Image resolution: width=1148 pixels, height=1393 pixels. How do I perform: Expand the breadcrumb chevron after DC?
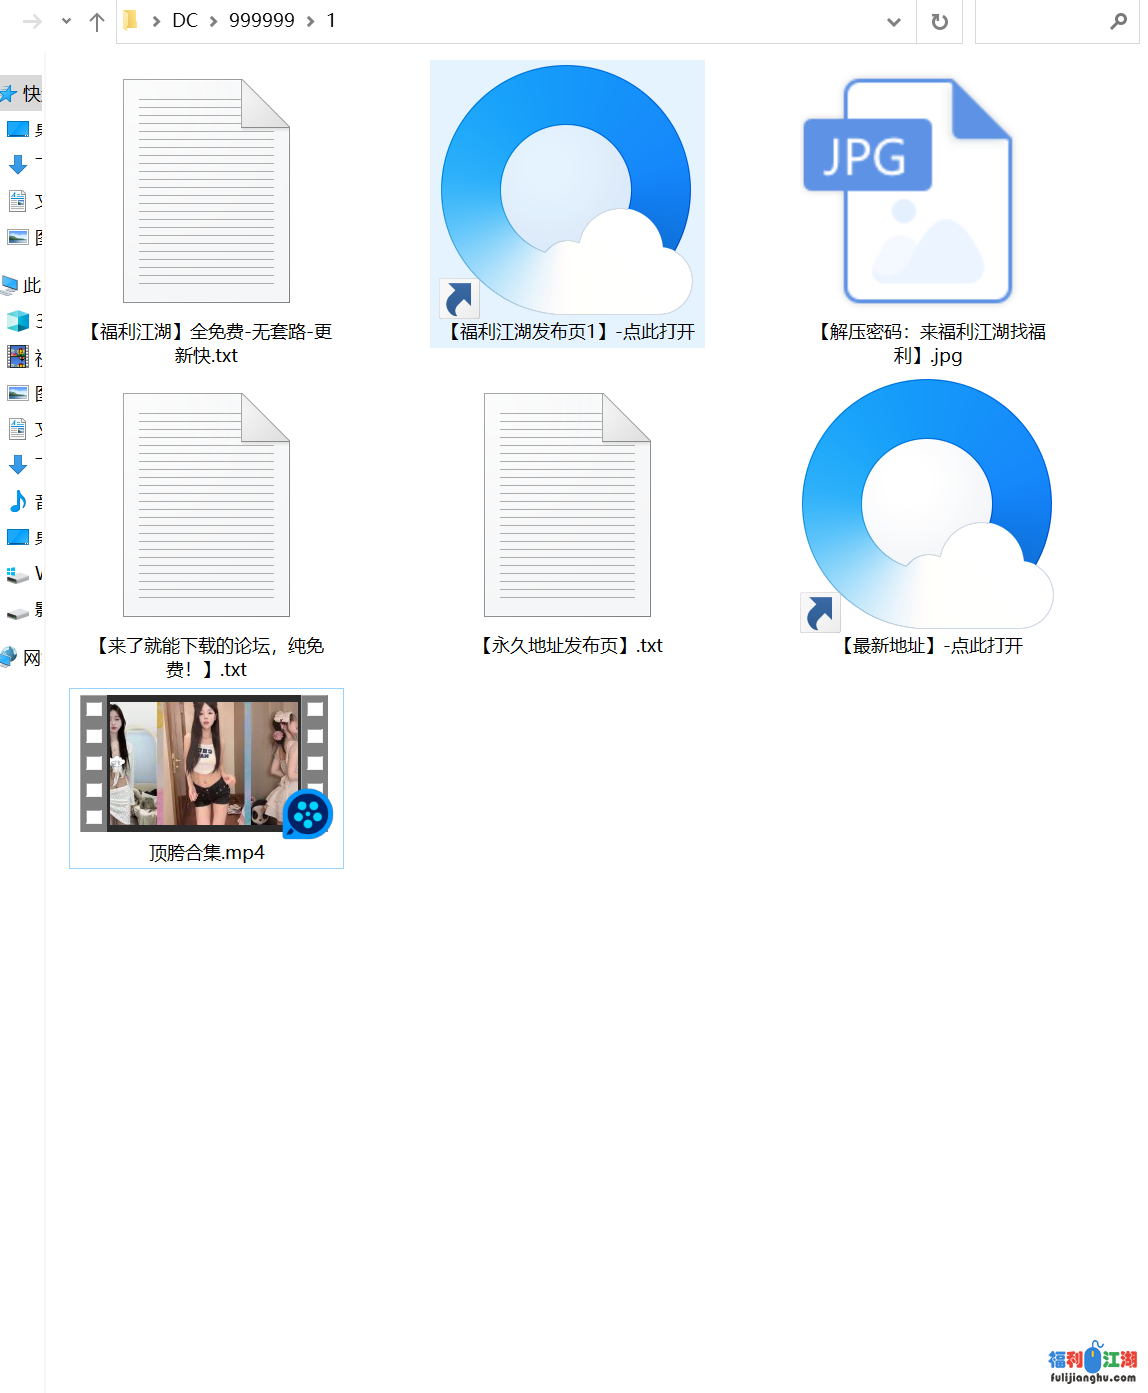[213, 21]
